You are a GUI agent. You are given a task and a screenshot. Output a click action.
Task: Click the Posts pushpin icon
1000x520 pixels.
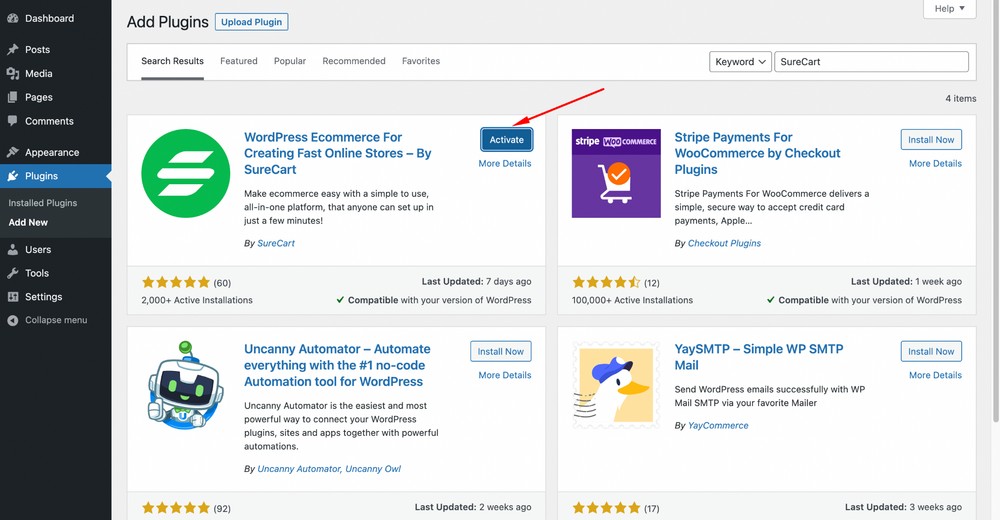click(12, 49)
